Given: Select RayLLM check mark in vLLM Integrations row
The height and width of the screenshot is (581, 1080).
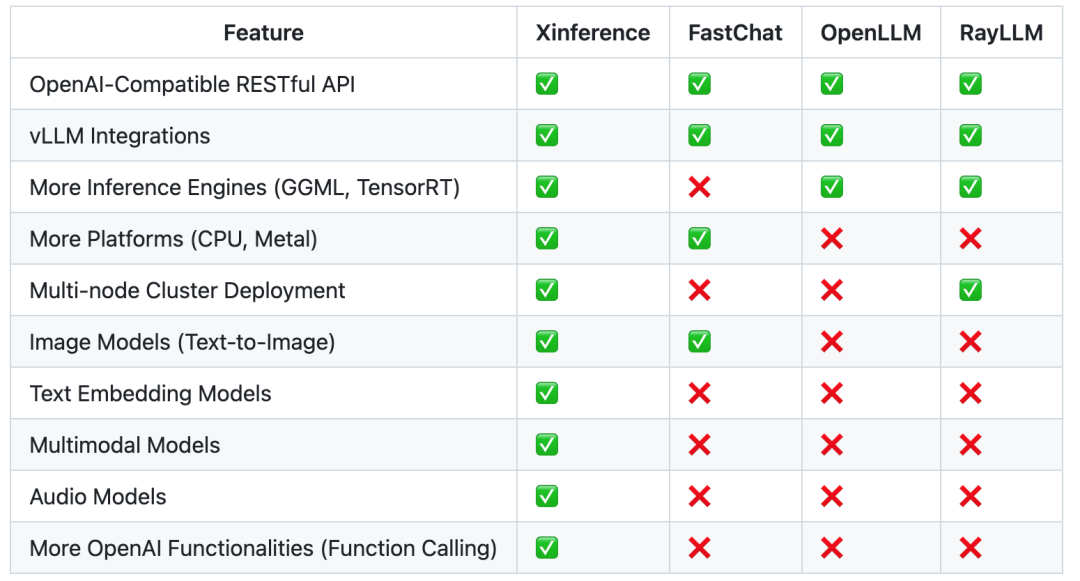Looking at the screenshot, I should pos(970,136).
